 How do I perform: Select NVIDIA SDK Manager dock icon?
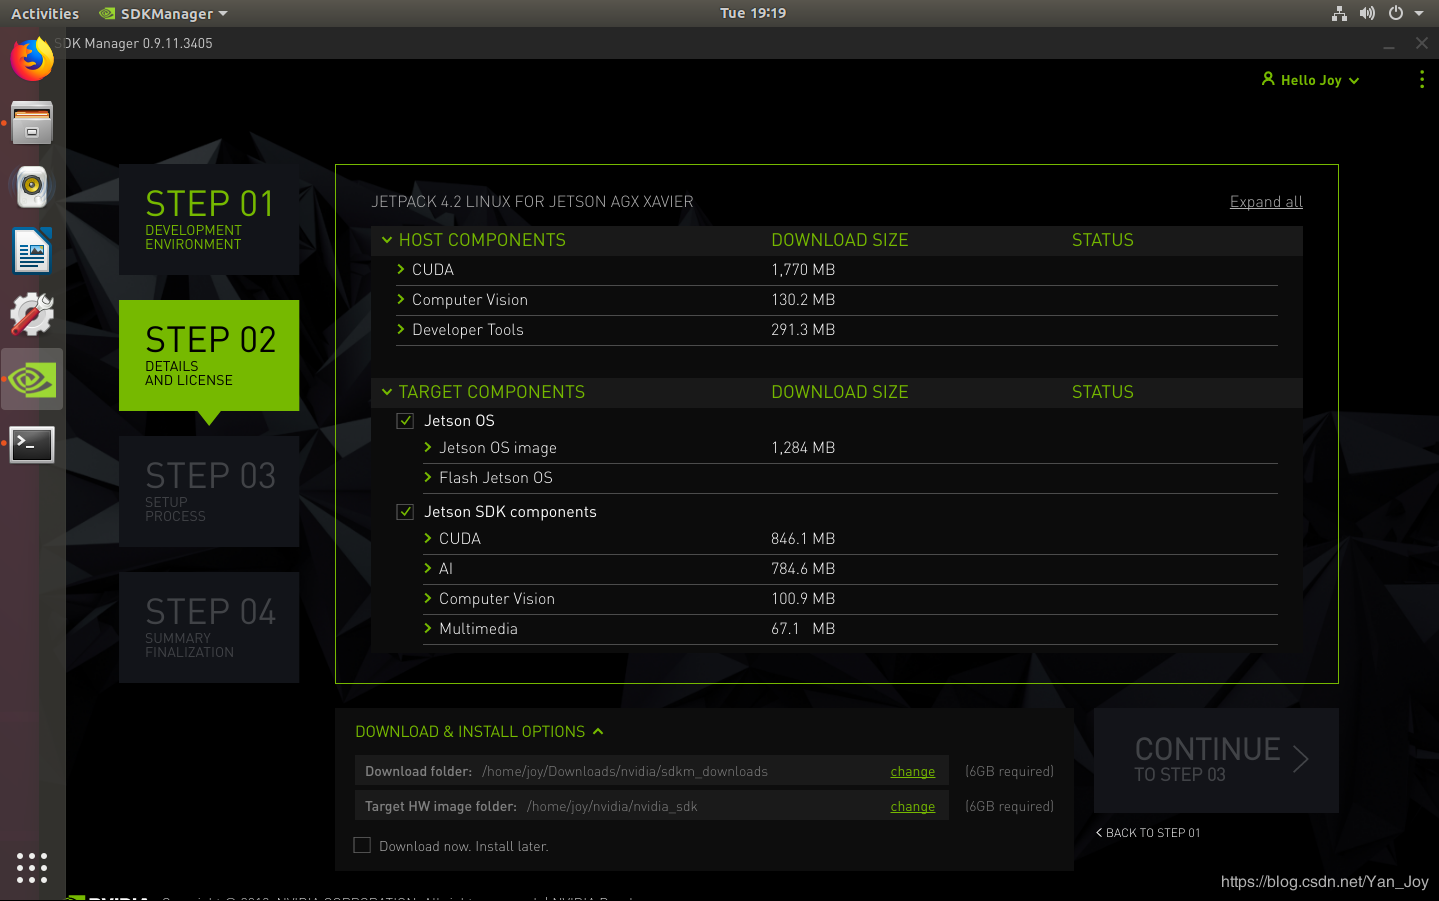(32, 379)
